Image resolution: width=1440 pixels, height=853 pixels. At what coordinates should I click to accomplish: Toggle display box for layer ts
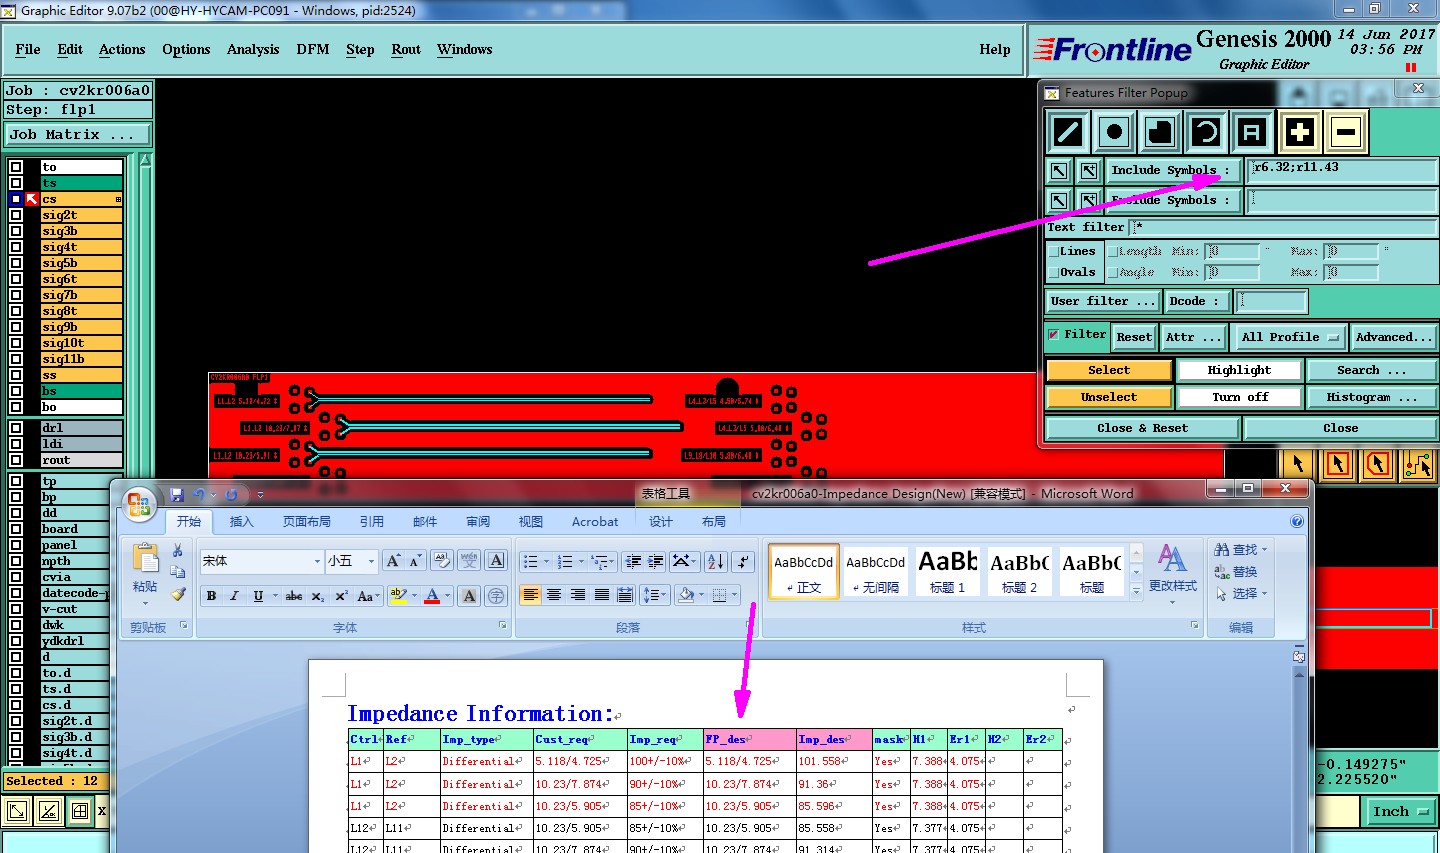(x=16, y=183)
